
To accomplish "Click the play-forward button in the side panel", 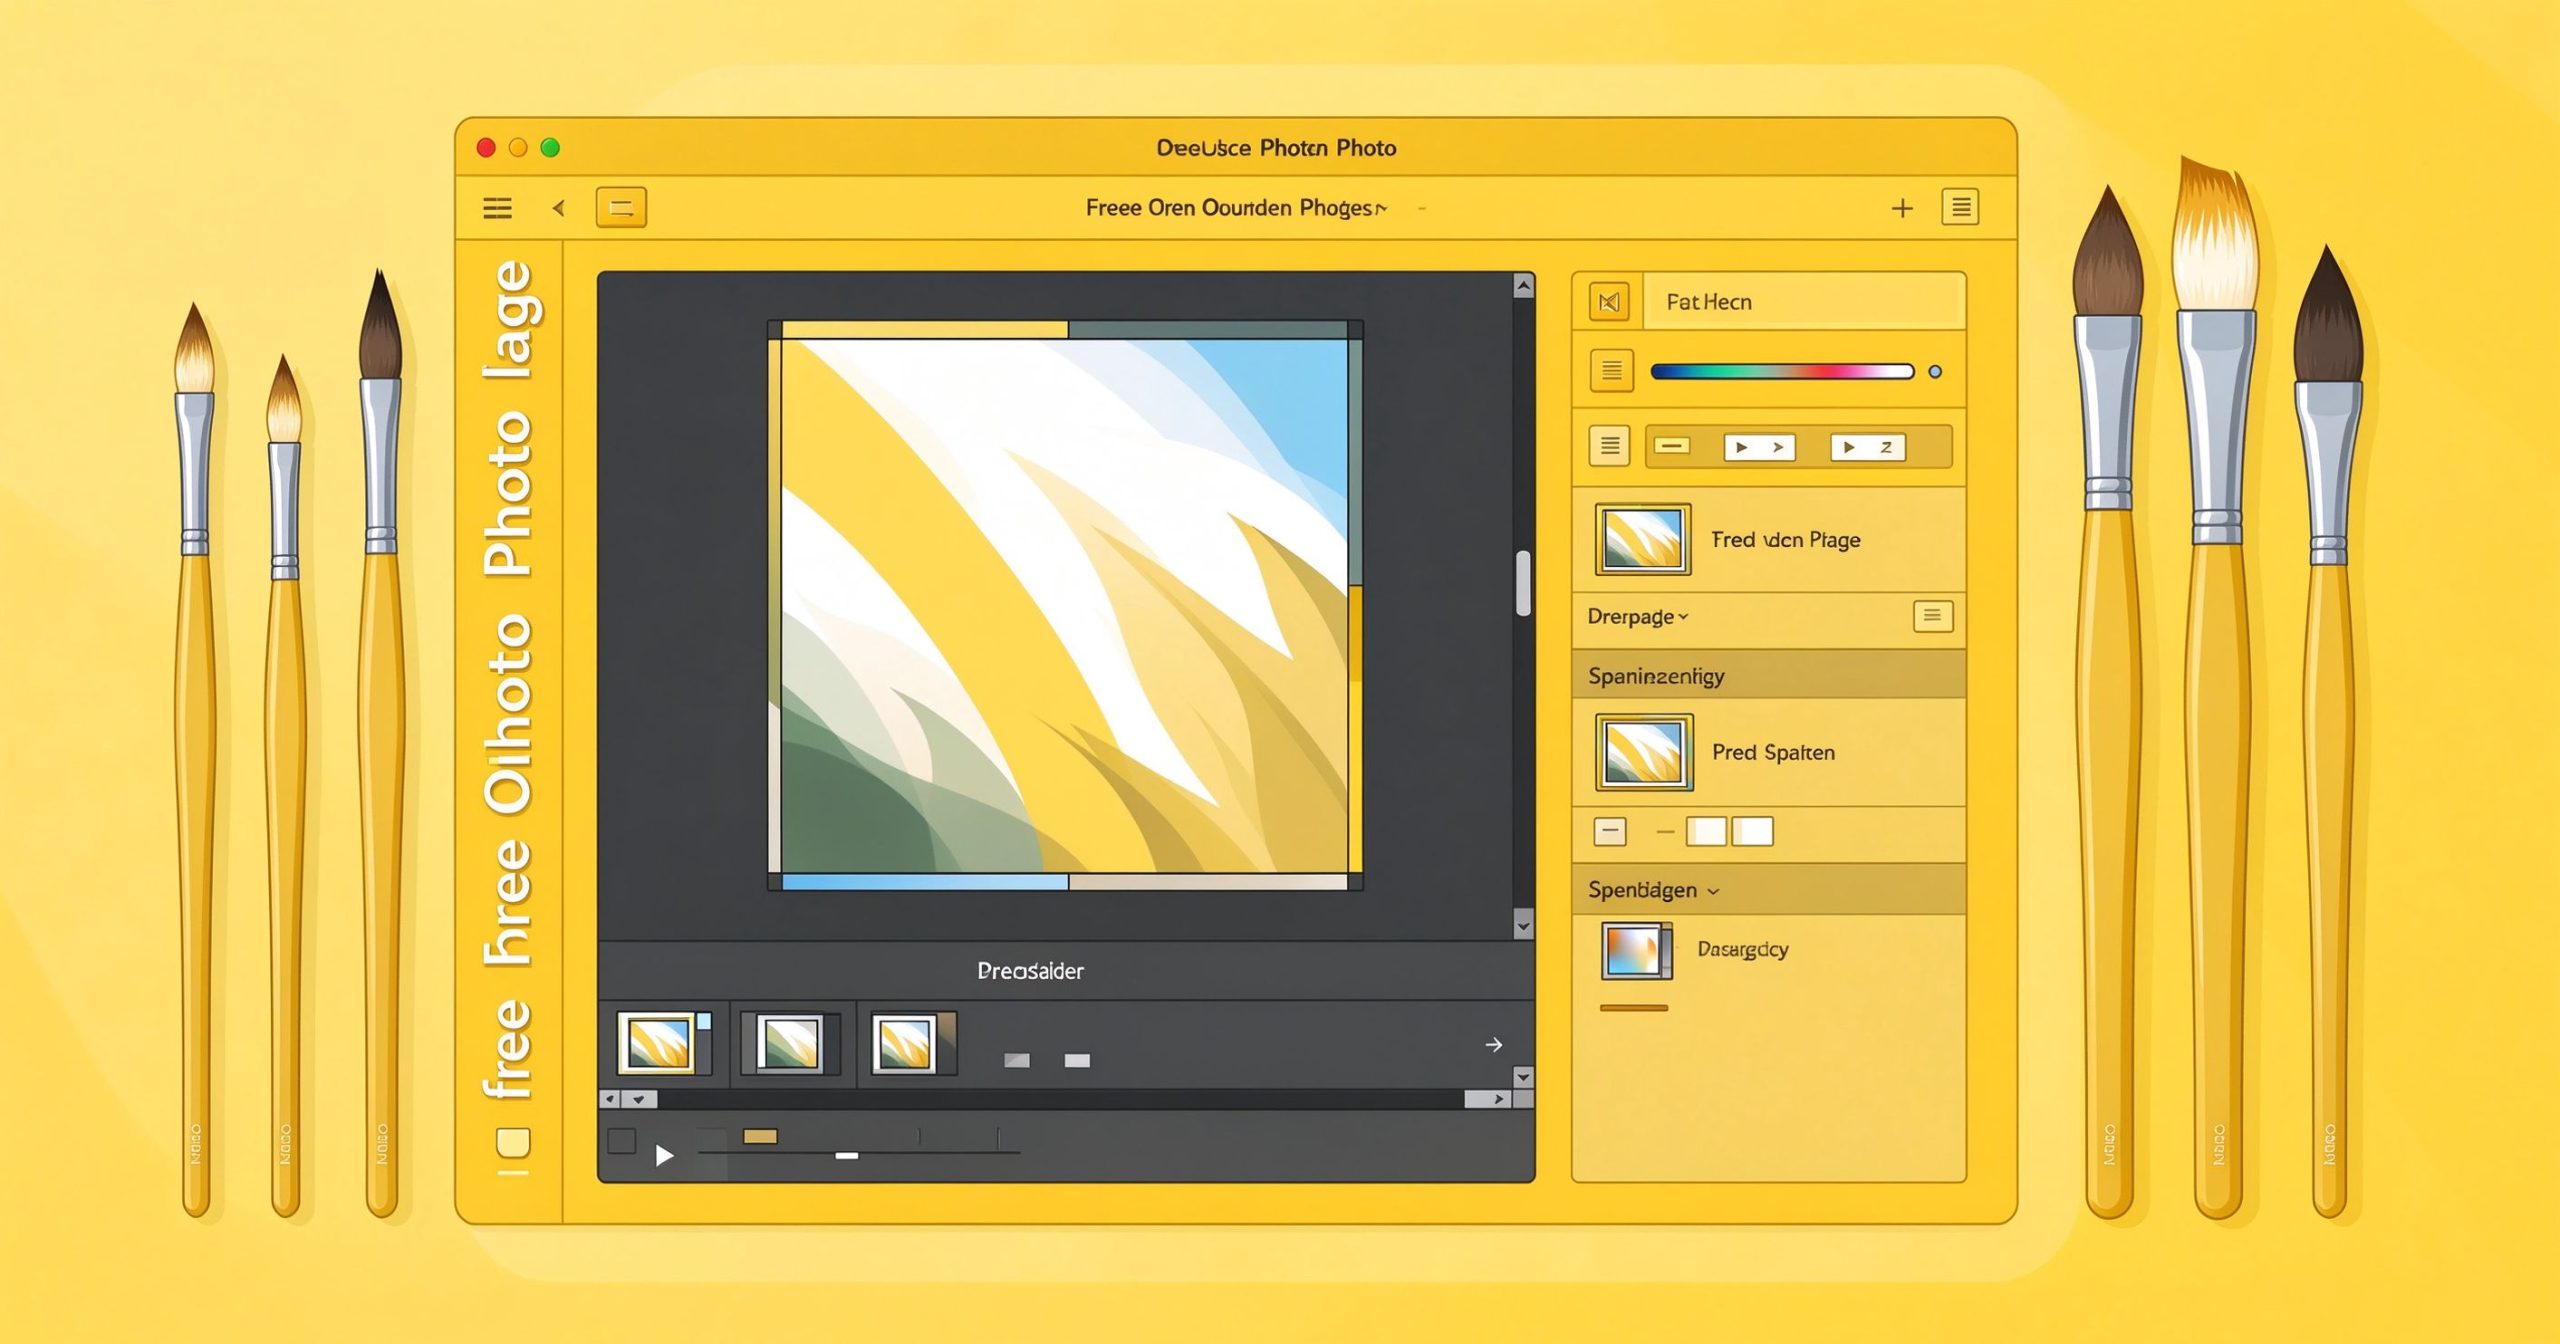I will point(1759,447).
